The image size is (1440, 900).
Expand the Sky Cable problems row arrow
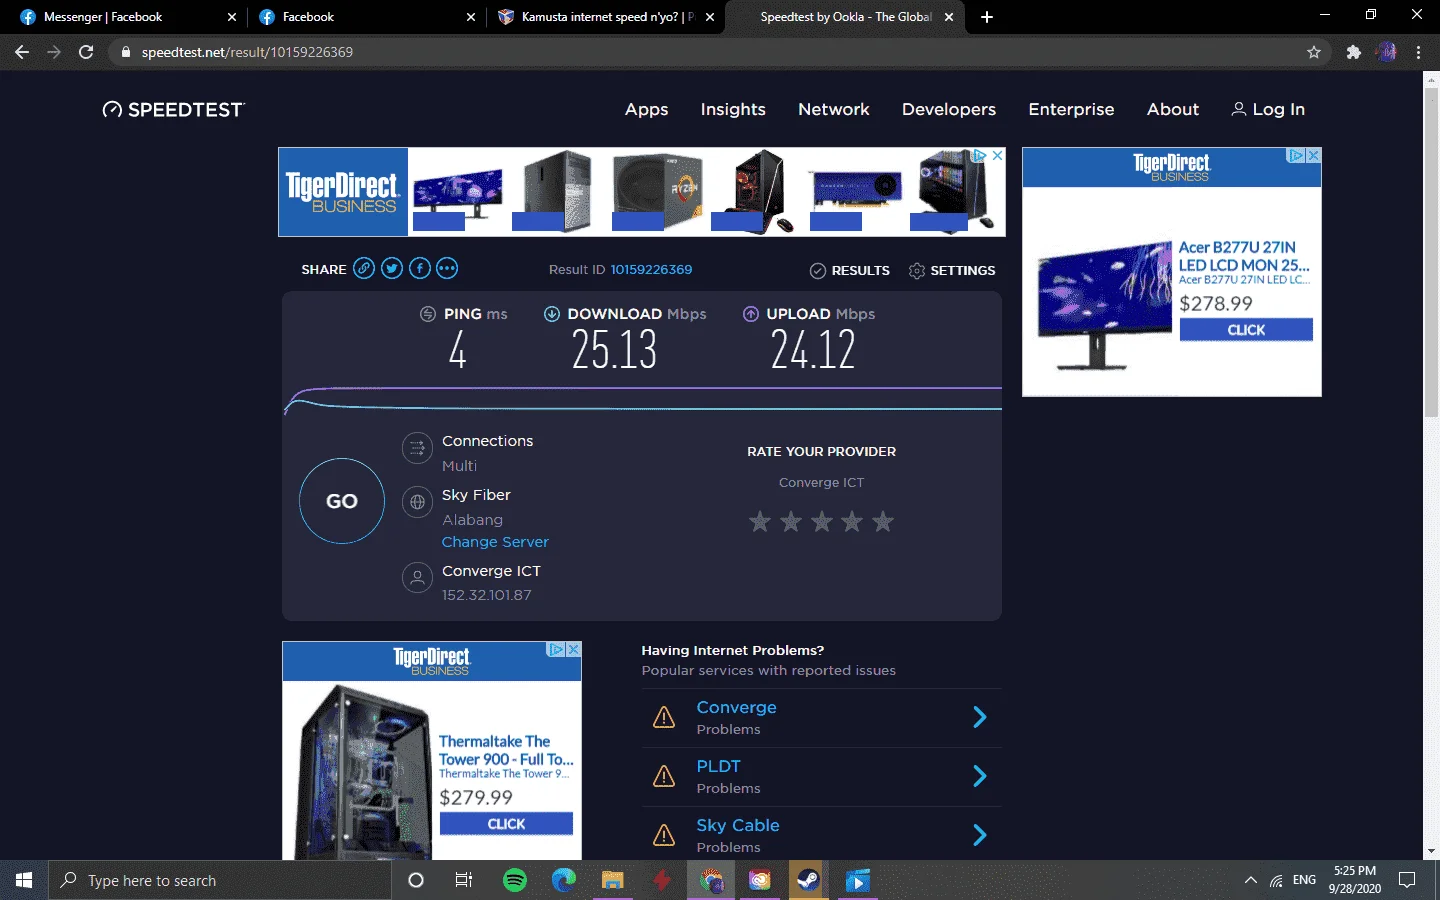980,835
